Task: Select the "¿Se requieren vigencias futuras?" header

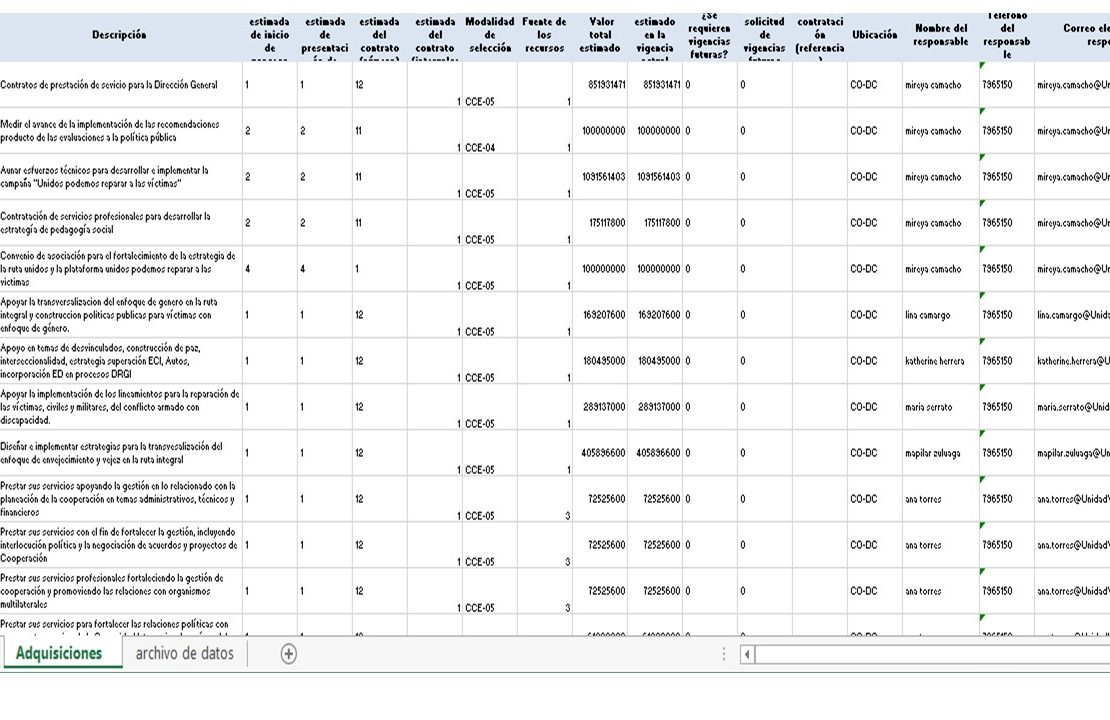Action: (709, 35)
